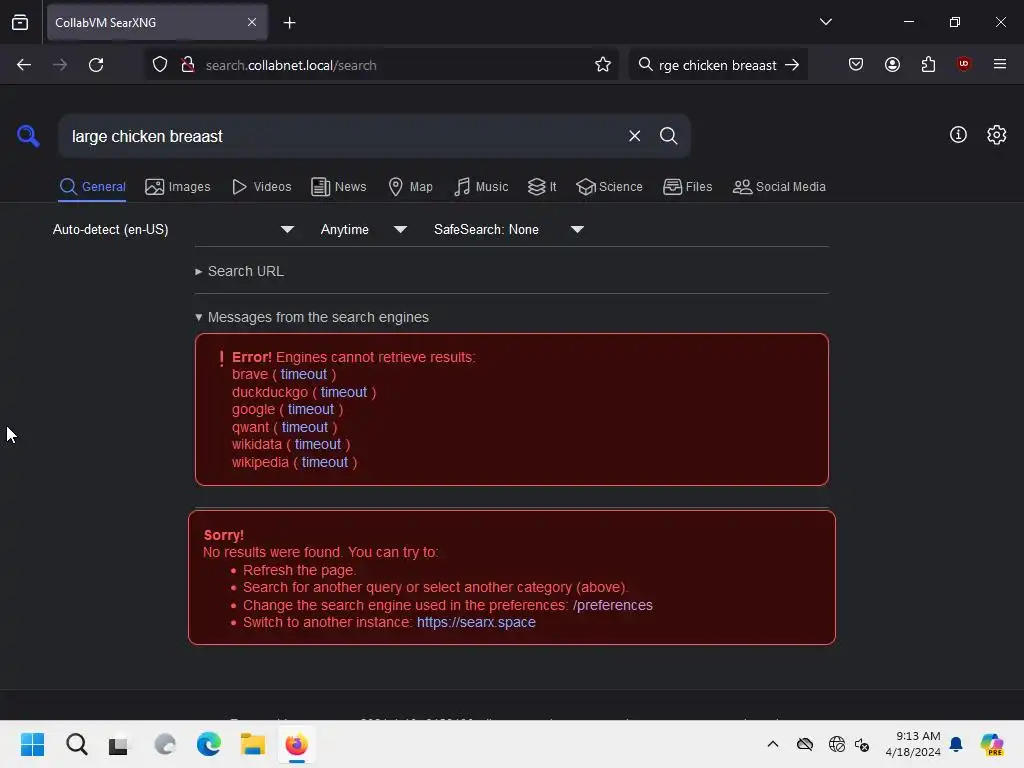Click the duckduckgo timeout link

coord(344,392)
